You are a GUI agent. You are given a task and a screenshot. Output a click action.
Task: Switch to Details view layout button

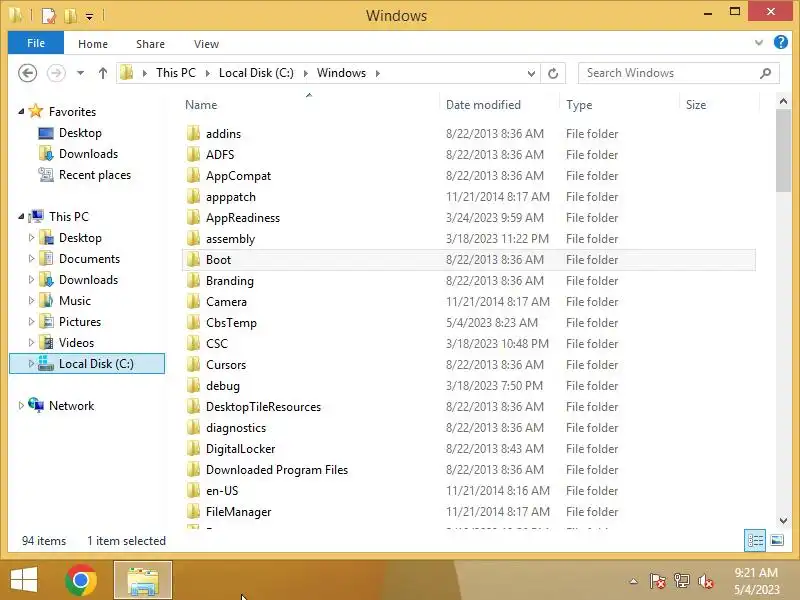tap(755, 540)
